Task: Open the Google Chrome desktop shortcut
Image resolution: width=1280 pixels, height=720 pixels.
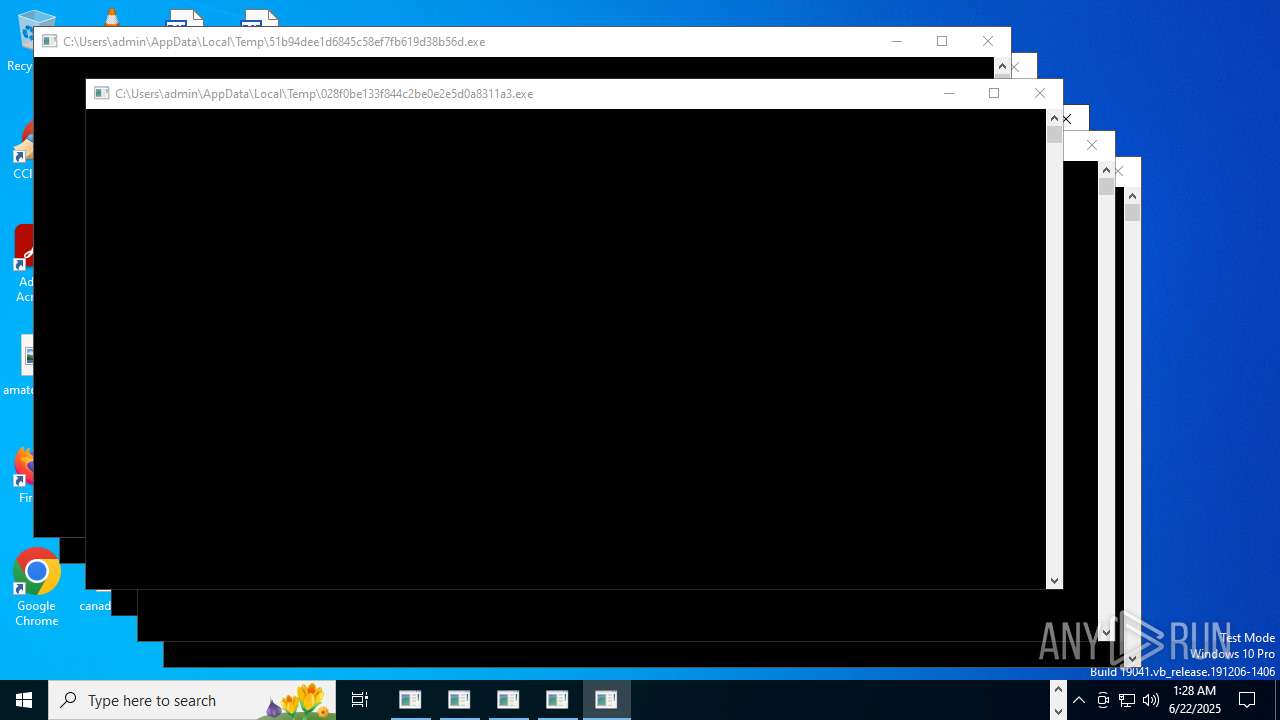Action: point(37,588)
